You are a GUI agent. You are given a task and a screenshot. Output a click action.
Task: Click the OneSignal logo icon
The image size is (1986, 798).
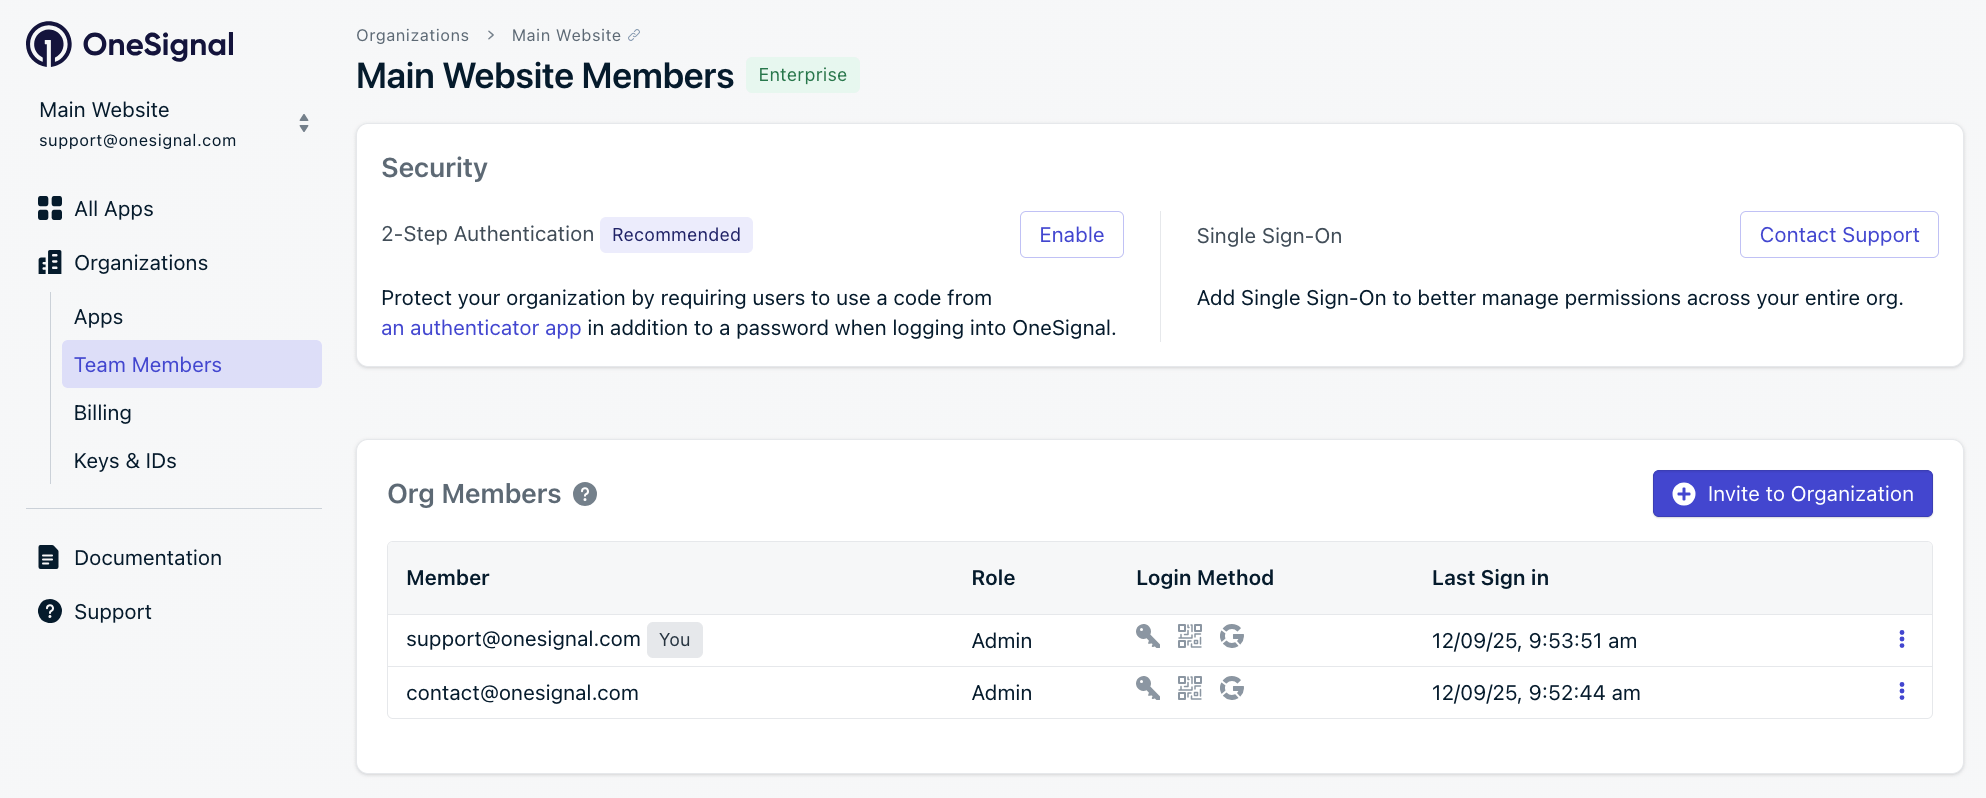[48, 44]
